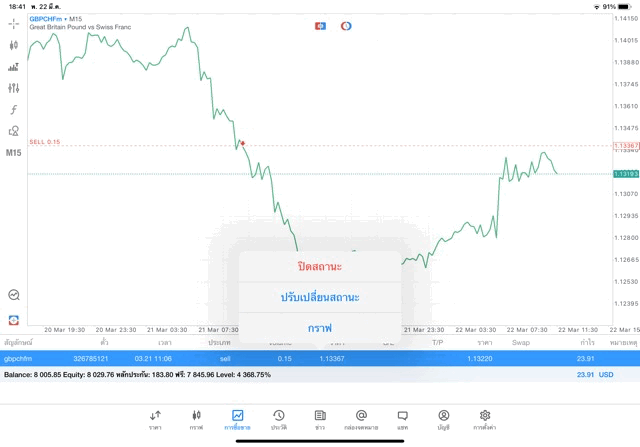
Task: Open the indicators panel icon
Action: click(x=13, y=67)
